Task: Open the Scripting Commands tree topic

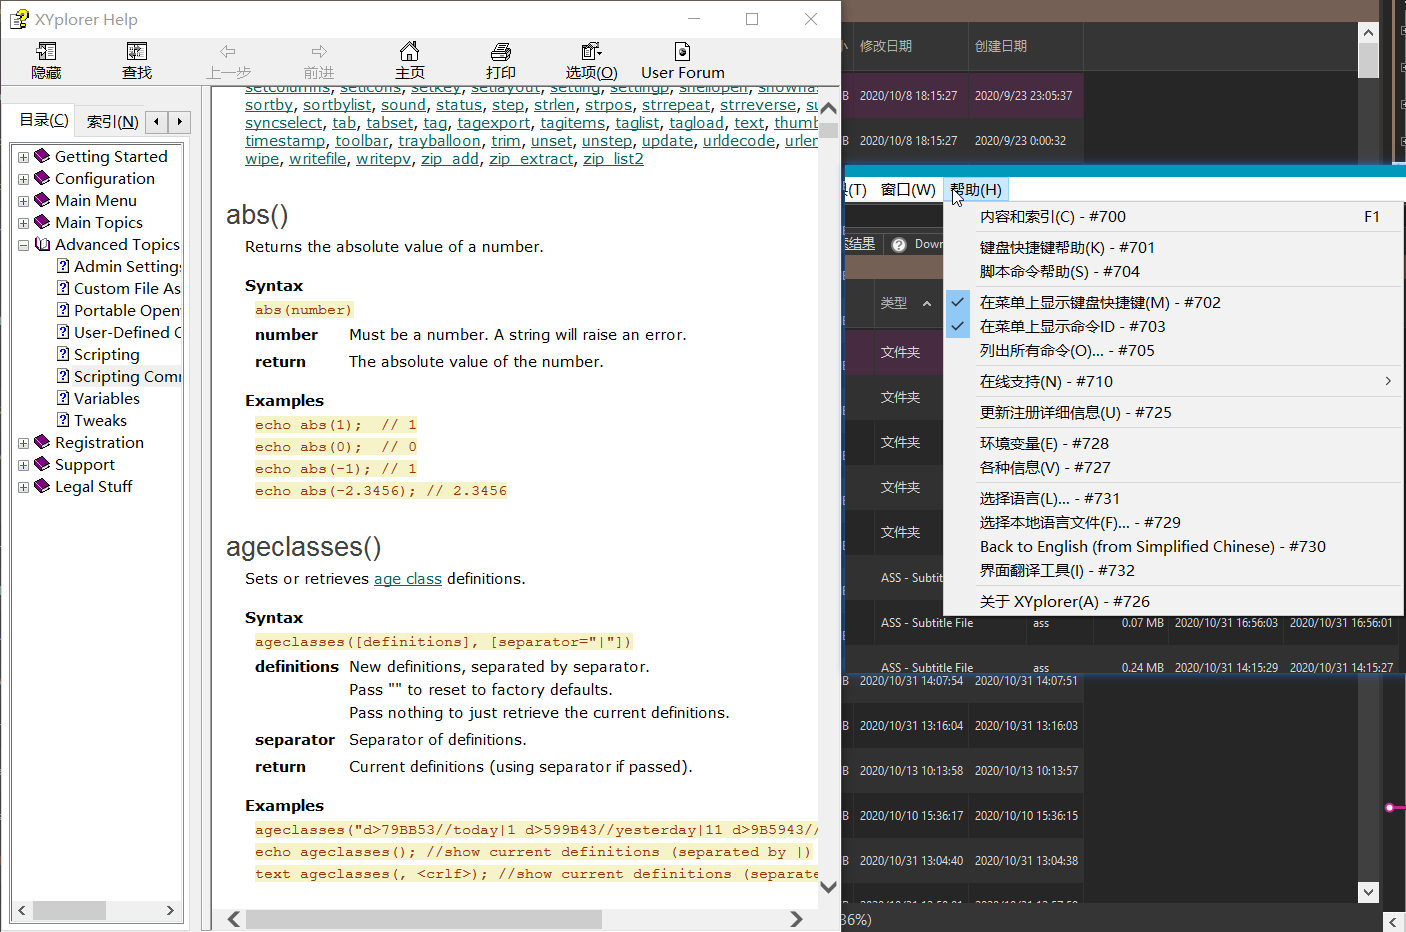Action: click(x=127, y=376)
